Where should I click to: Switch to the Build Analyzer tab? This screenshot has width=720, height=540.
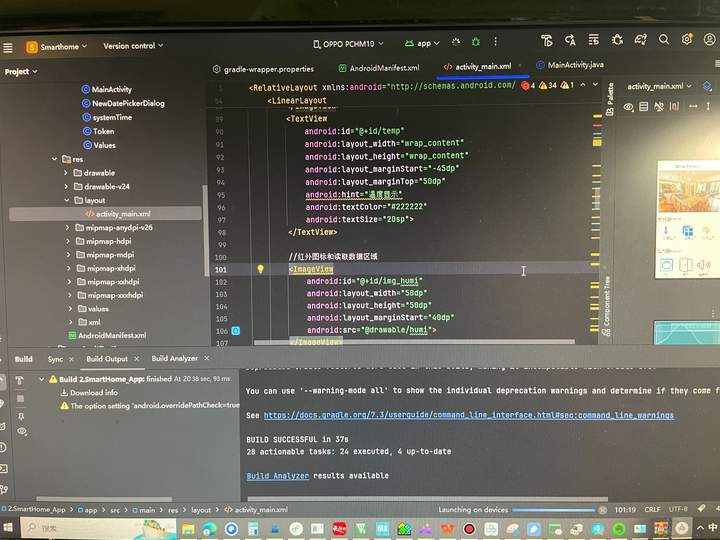point(174,358)
